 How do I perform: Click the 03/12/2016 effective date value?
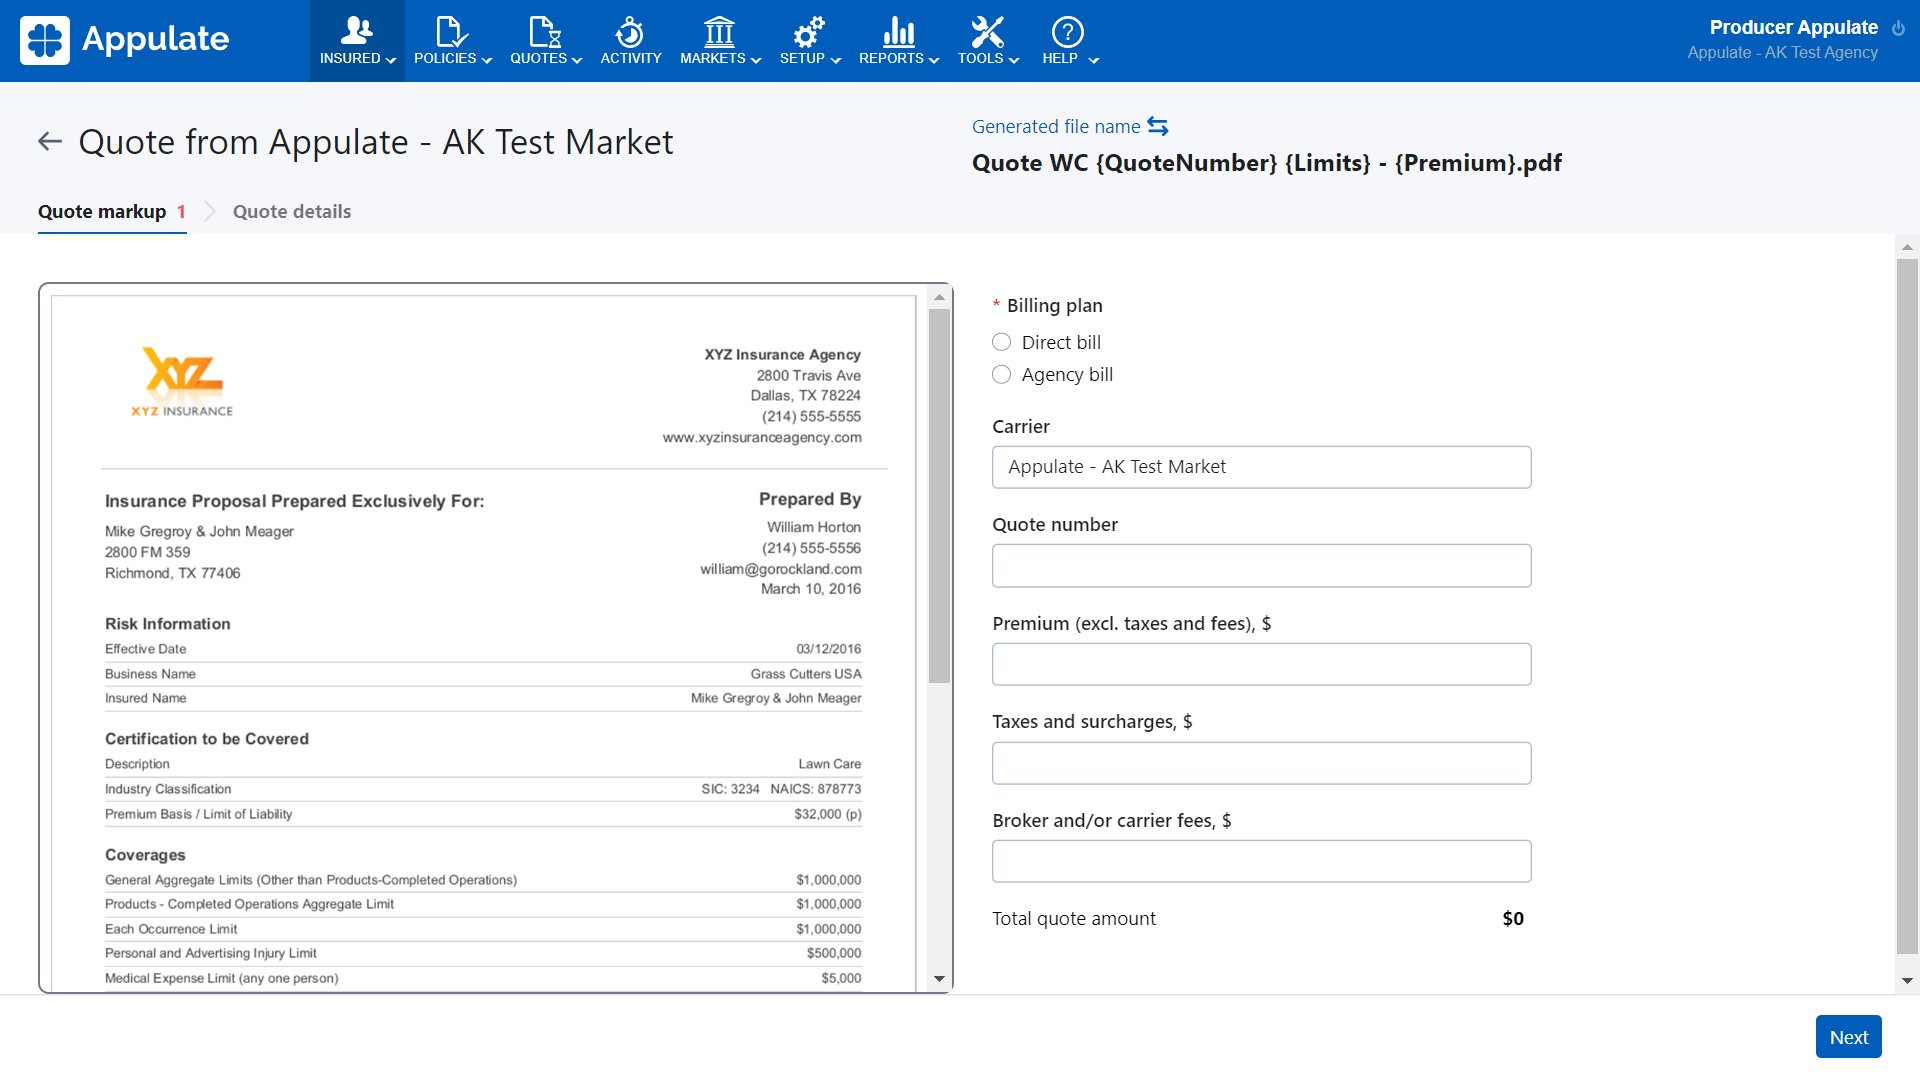tap(829, 649)
